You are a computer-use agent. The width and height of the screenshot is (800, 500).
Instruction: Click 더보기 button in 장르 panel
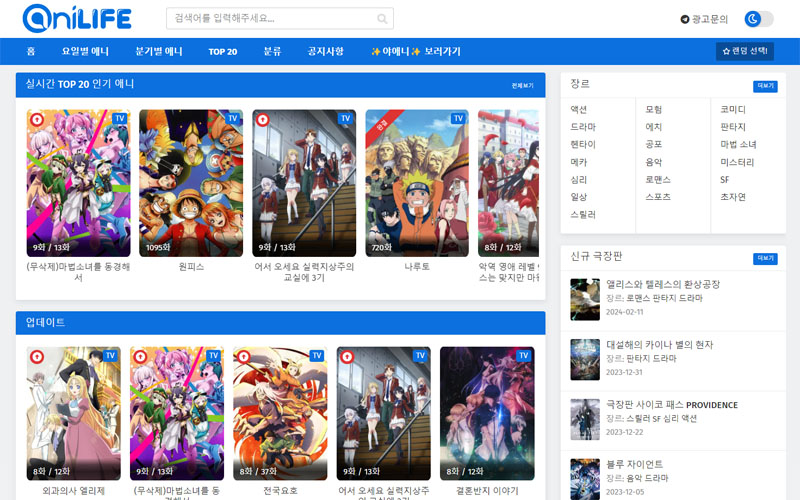[765, 86]
